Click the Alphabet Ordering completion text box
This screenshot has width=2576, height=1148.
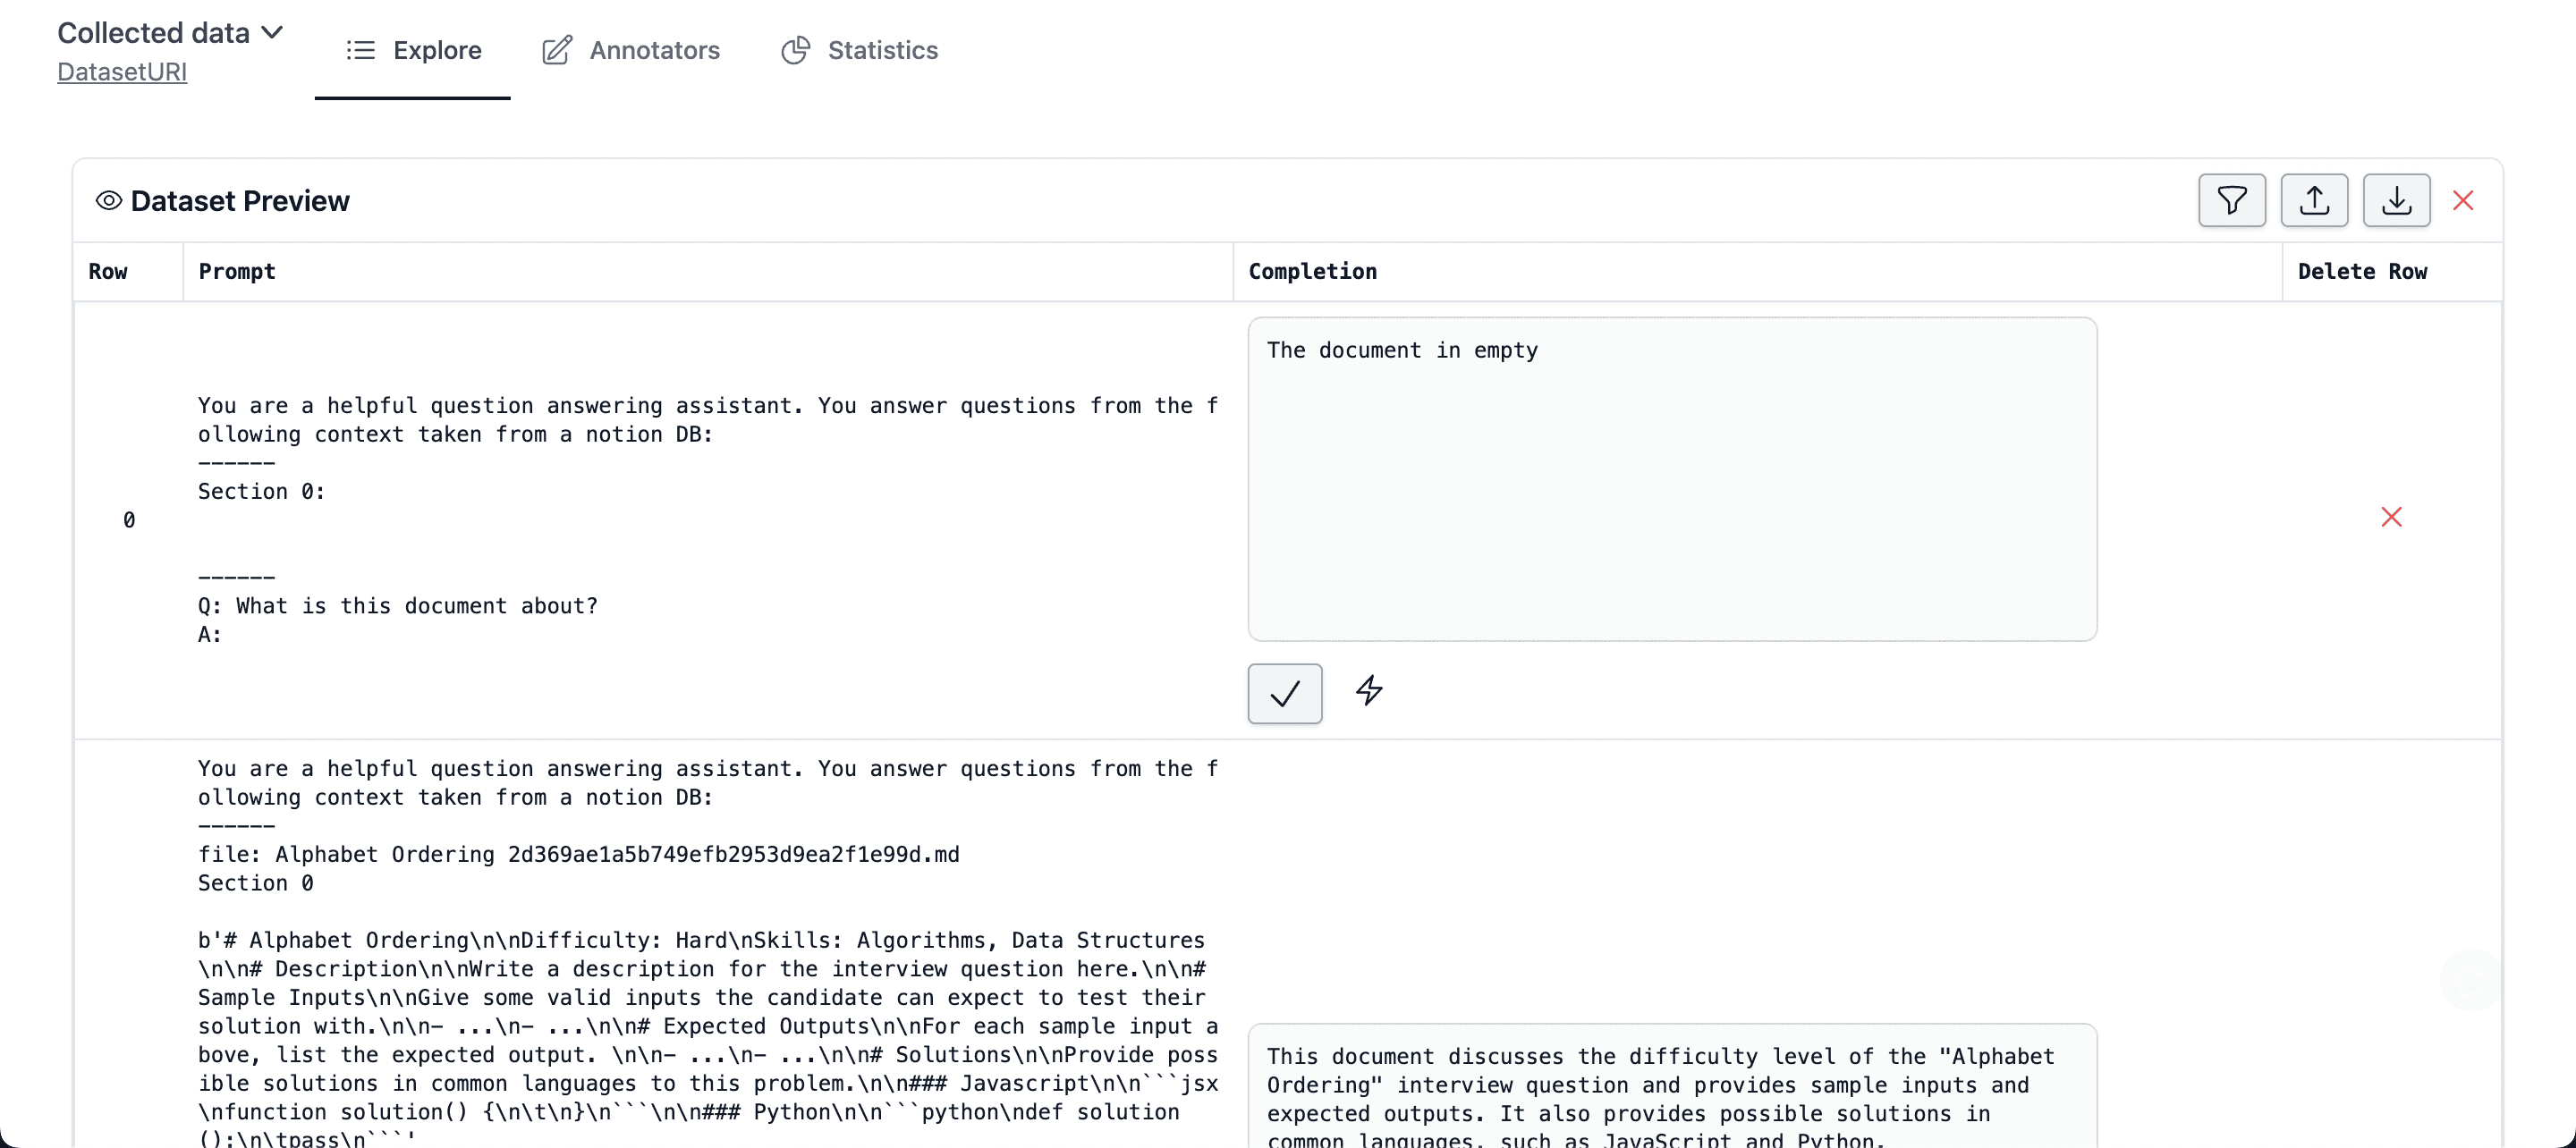click(1671, 1095)
